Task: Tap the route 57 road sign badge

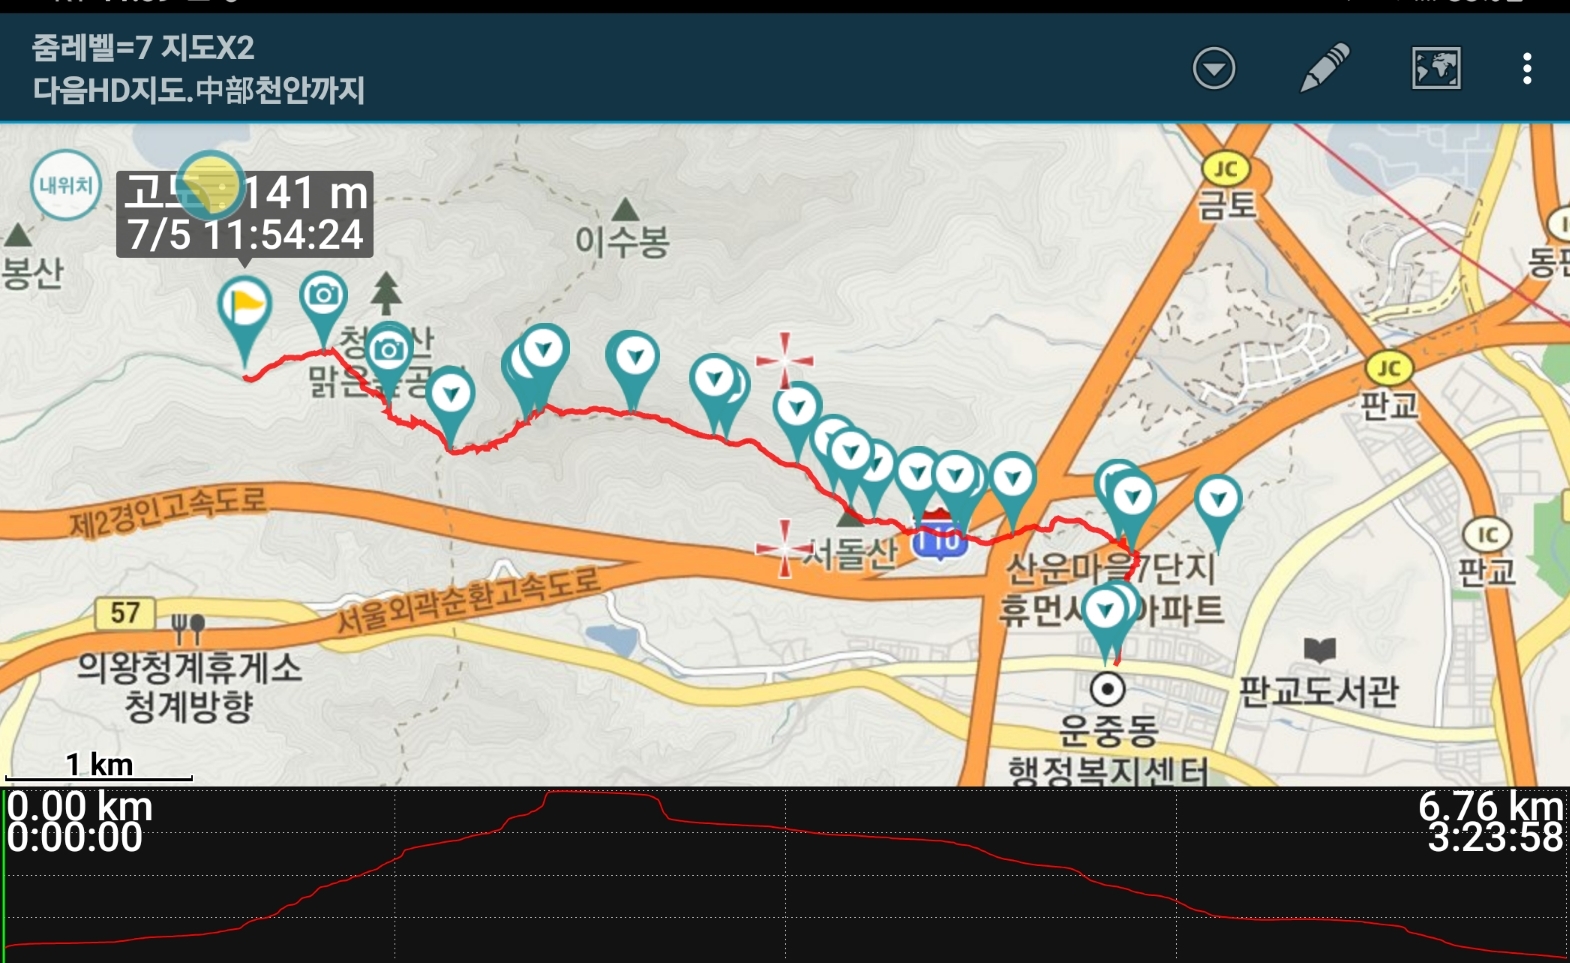Action: tap(125, 613)
